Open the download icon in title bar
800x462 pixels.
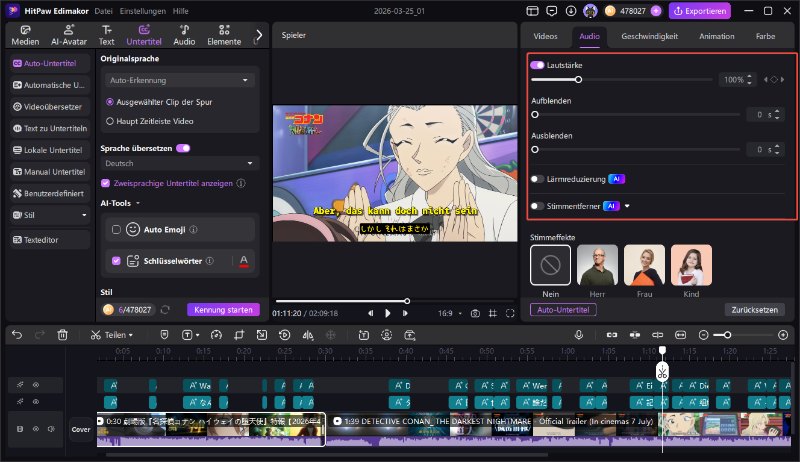tap(571, 11)
